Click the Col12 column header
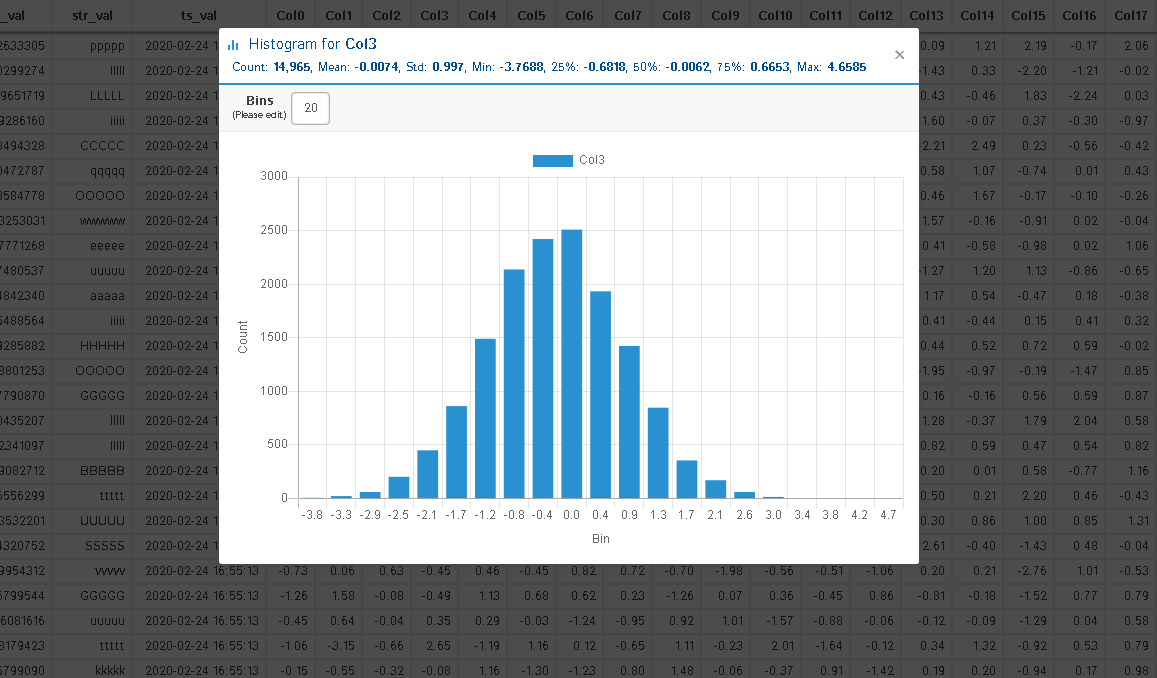 click(876, 15)
